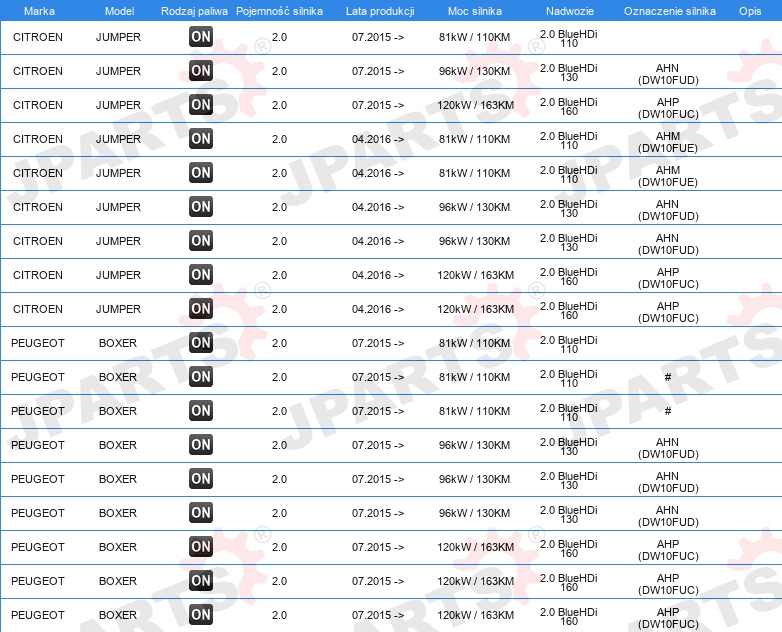Image resolution: width=782 pixels, height=632 pixels.
Task: Click 07.2015 date in Citroen Jumper 120kW row
Action: pyautogui.click(x=378, y=105)
